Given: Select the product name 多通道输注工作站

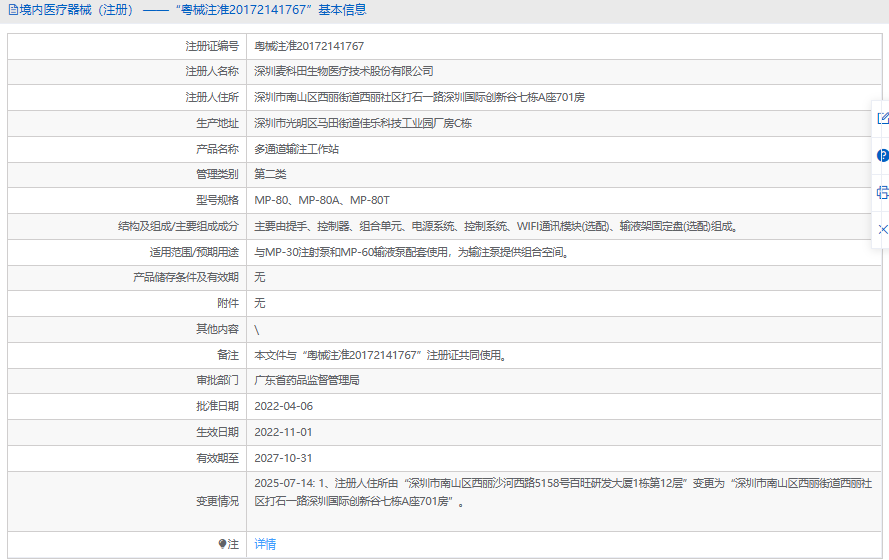Looking at the screenshot, I should [297, 149].
